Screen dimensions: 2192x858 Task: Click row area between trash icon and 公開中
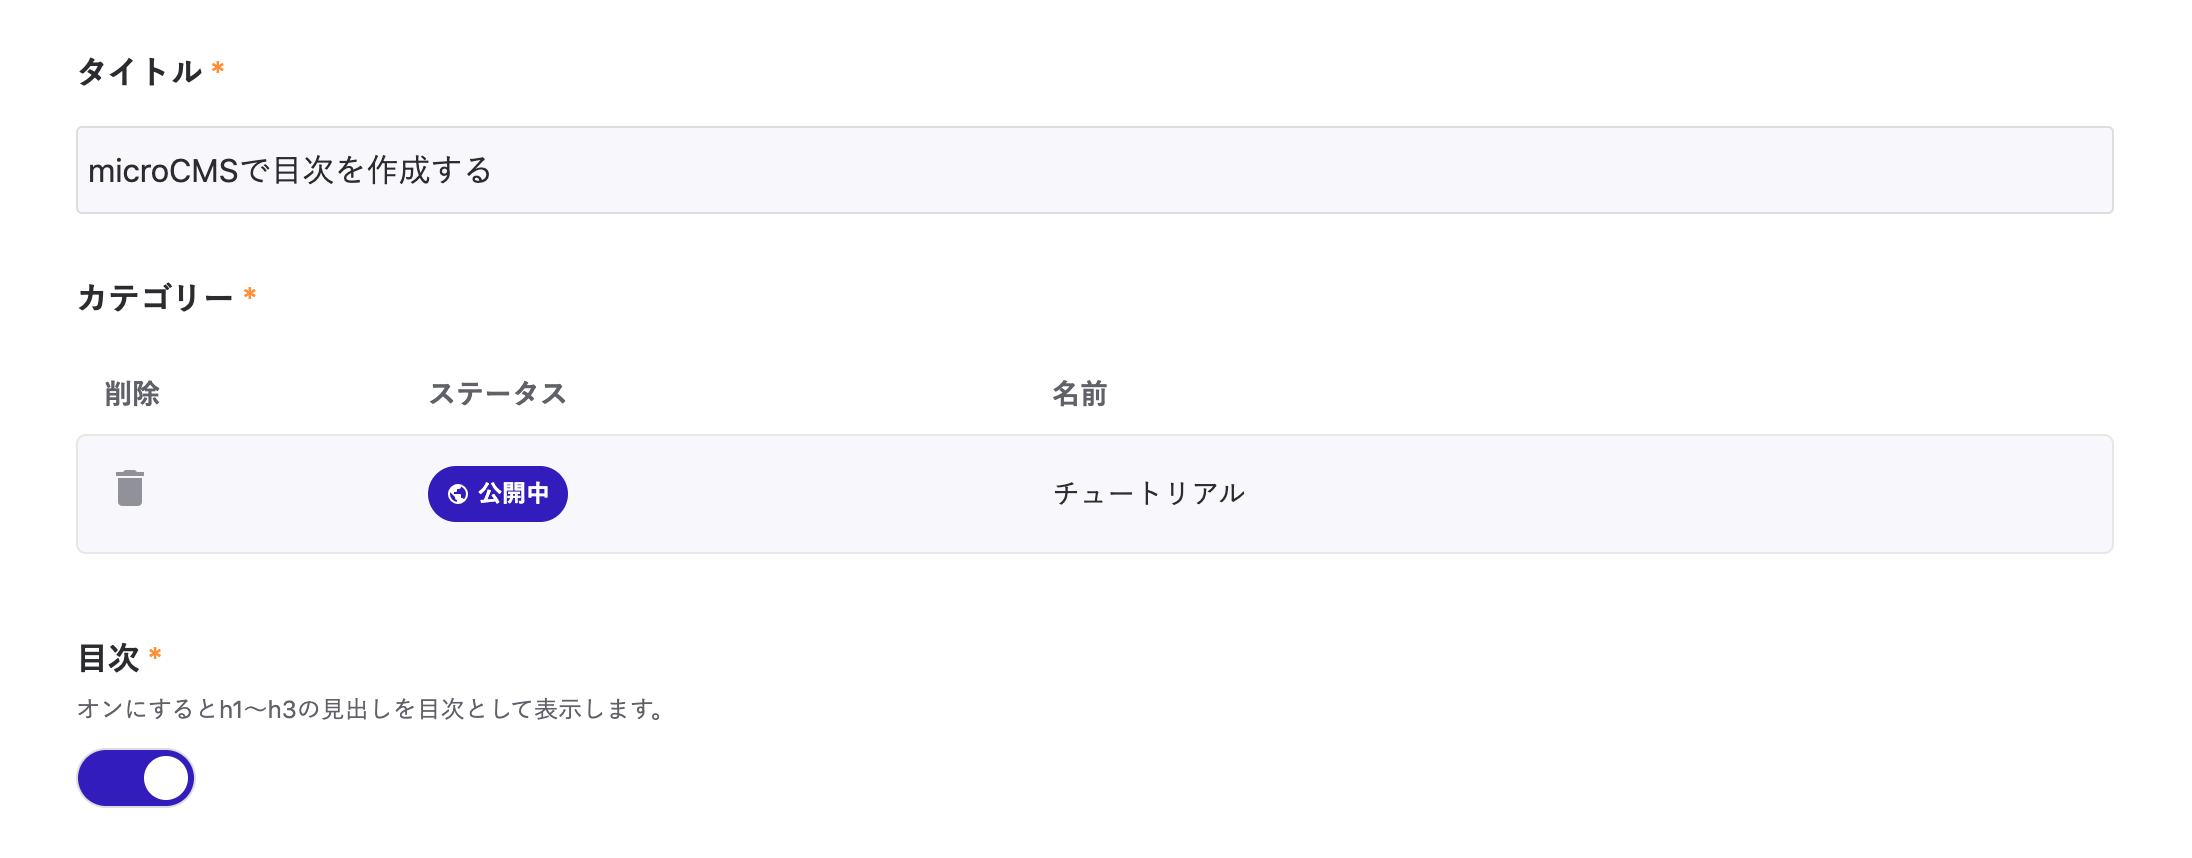[x=290, y=494]
